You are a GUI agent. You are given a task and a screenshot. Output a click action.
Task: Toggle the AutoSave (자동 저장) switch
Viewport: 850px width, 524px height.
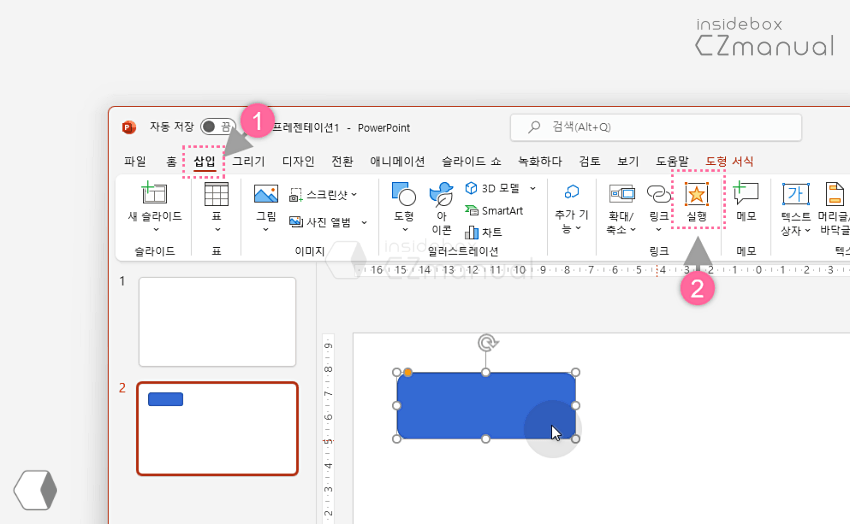(x=218, y=127)
